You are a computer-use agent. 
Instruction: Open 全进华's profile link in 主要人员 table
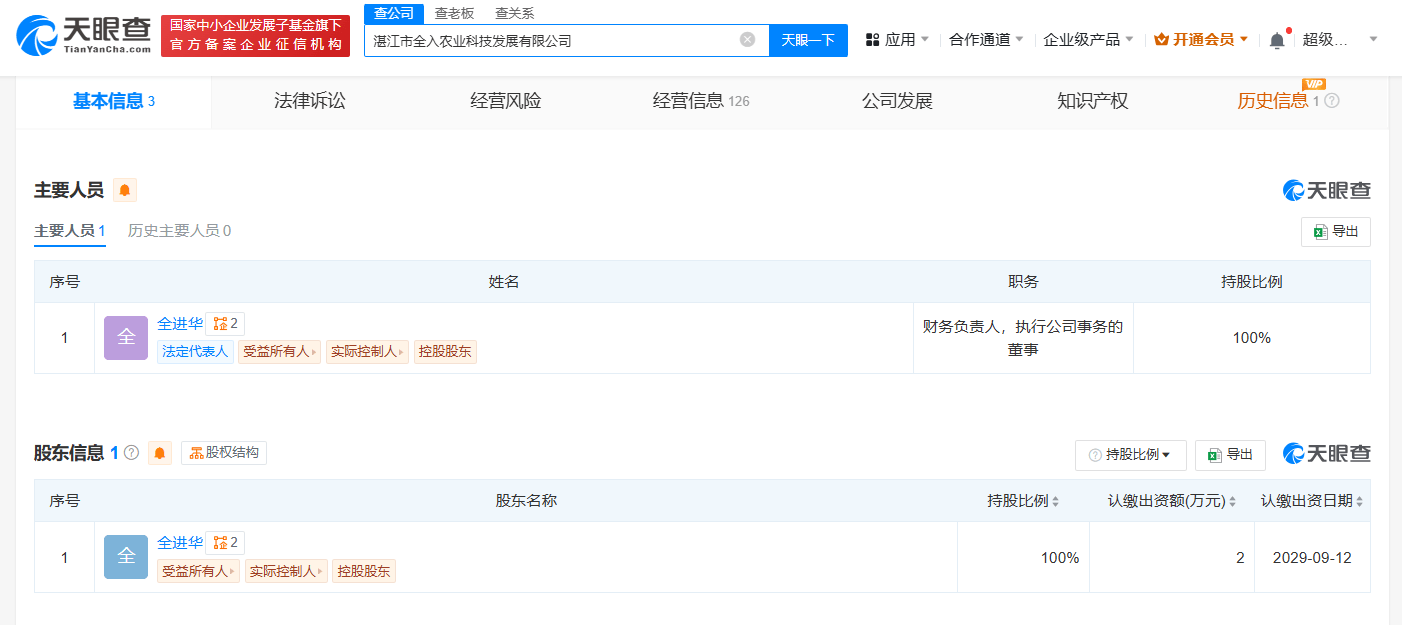point(180,324)
